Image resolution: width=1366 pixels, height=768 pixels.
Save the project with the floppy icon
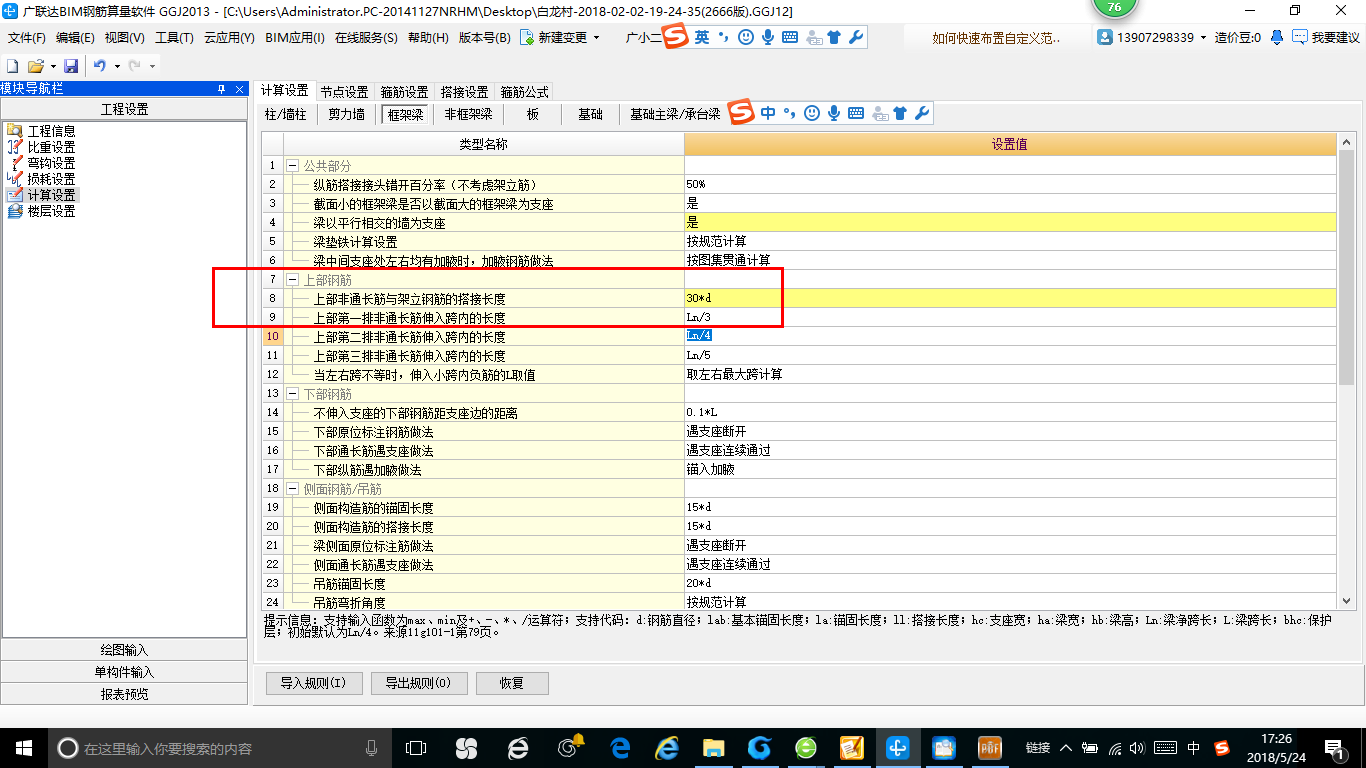pos(71,66)
